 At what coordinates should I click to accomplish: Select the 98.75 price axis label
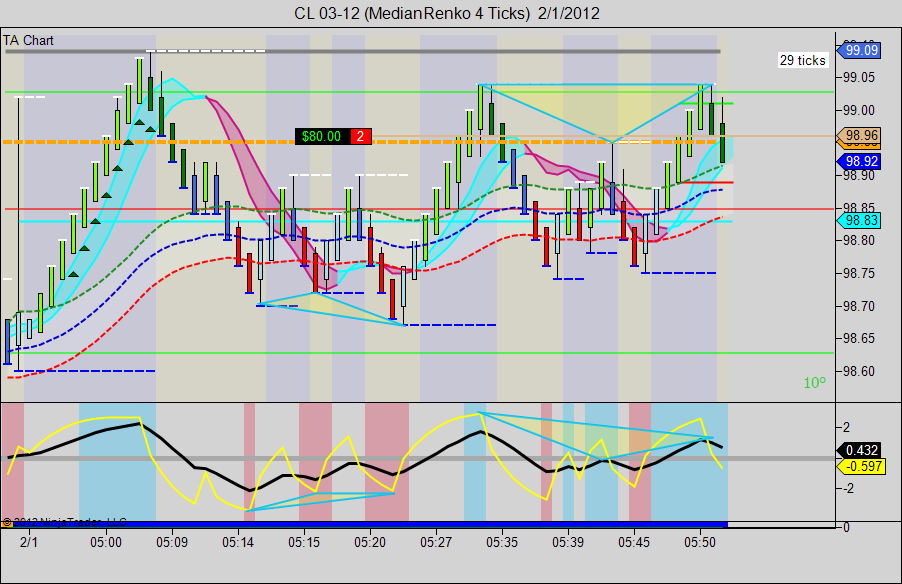(858, 273)
